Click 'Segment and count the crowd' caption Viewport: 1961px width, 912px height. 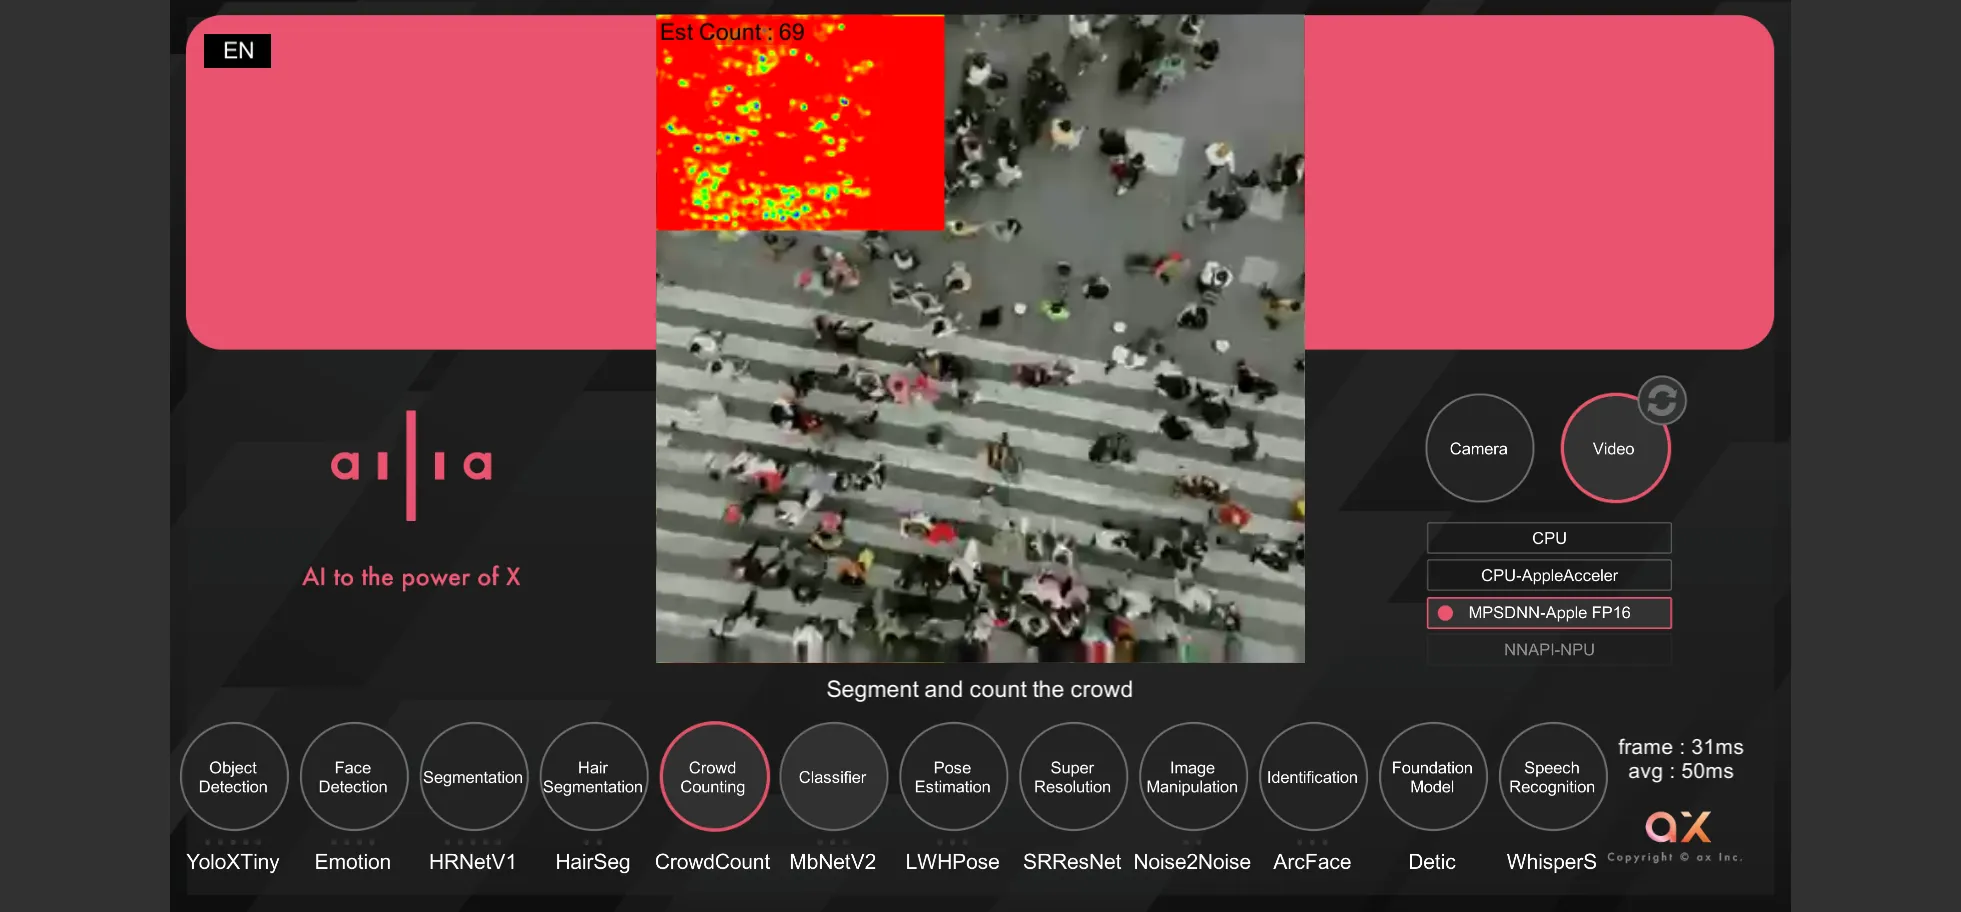980,689
